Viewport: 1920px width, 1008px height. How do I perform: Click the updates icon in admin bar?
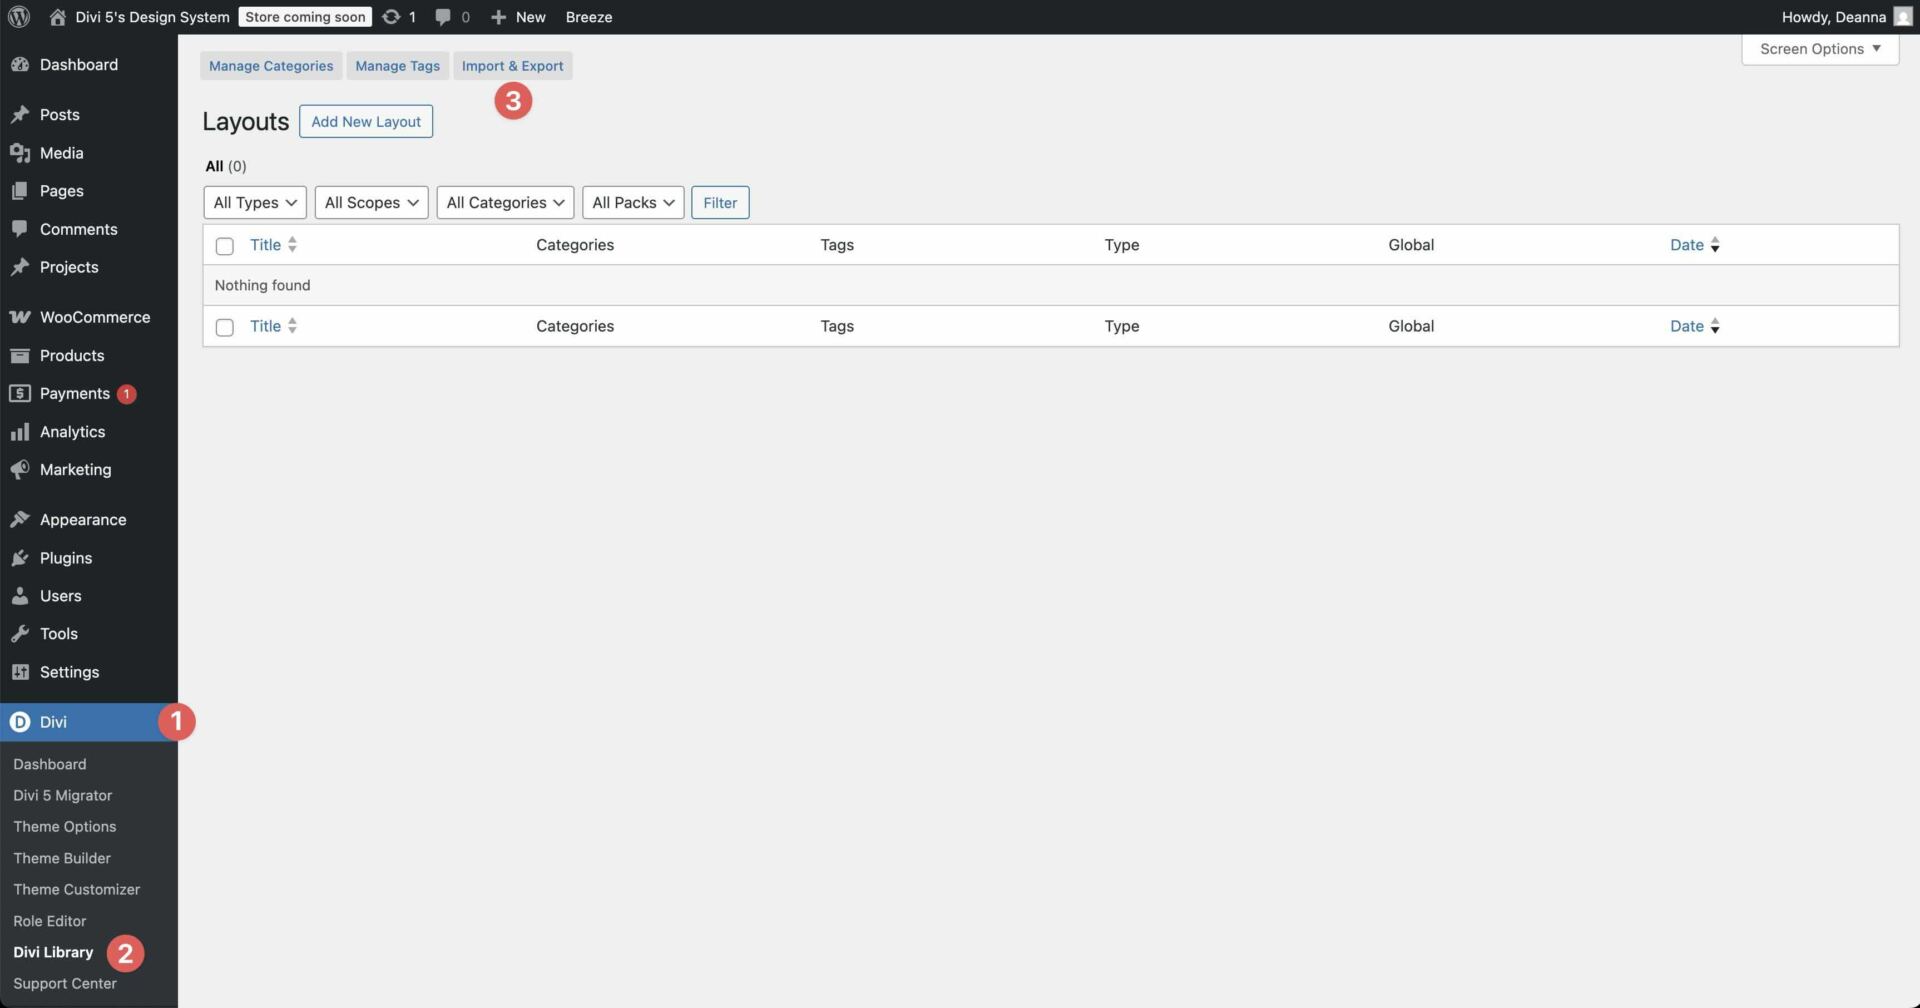(x=392, y=16)
